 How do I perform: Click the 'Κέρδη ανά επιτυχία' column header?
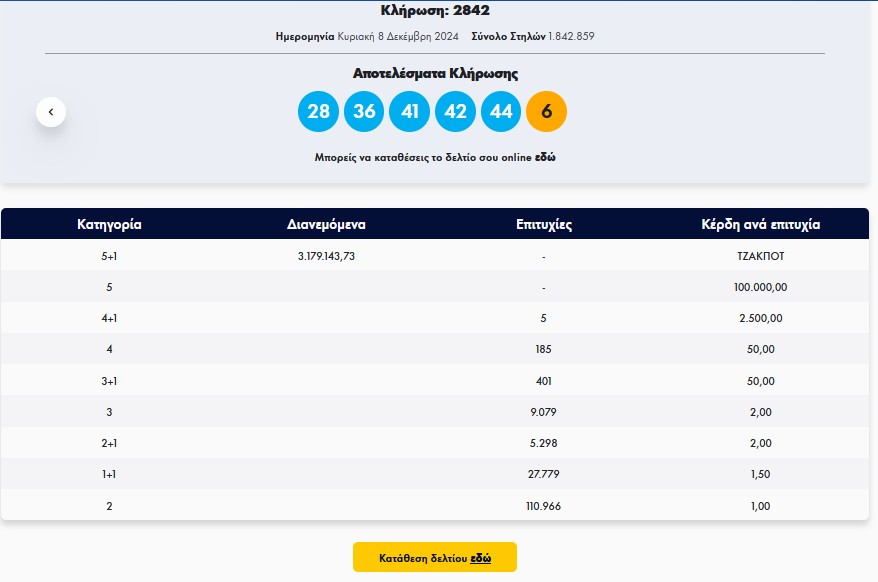click(760, 225)
